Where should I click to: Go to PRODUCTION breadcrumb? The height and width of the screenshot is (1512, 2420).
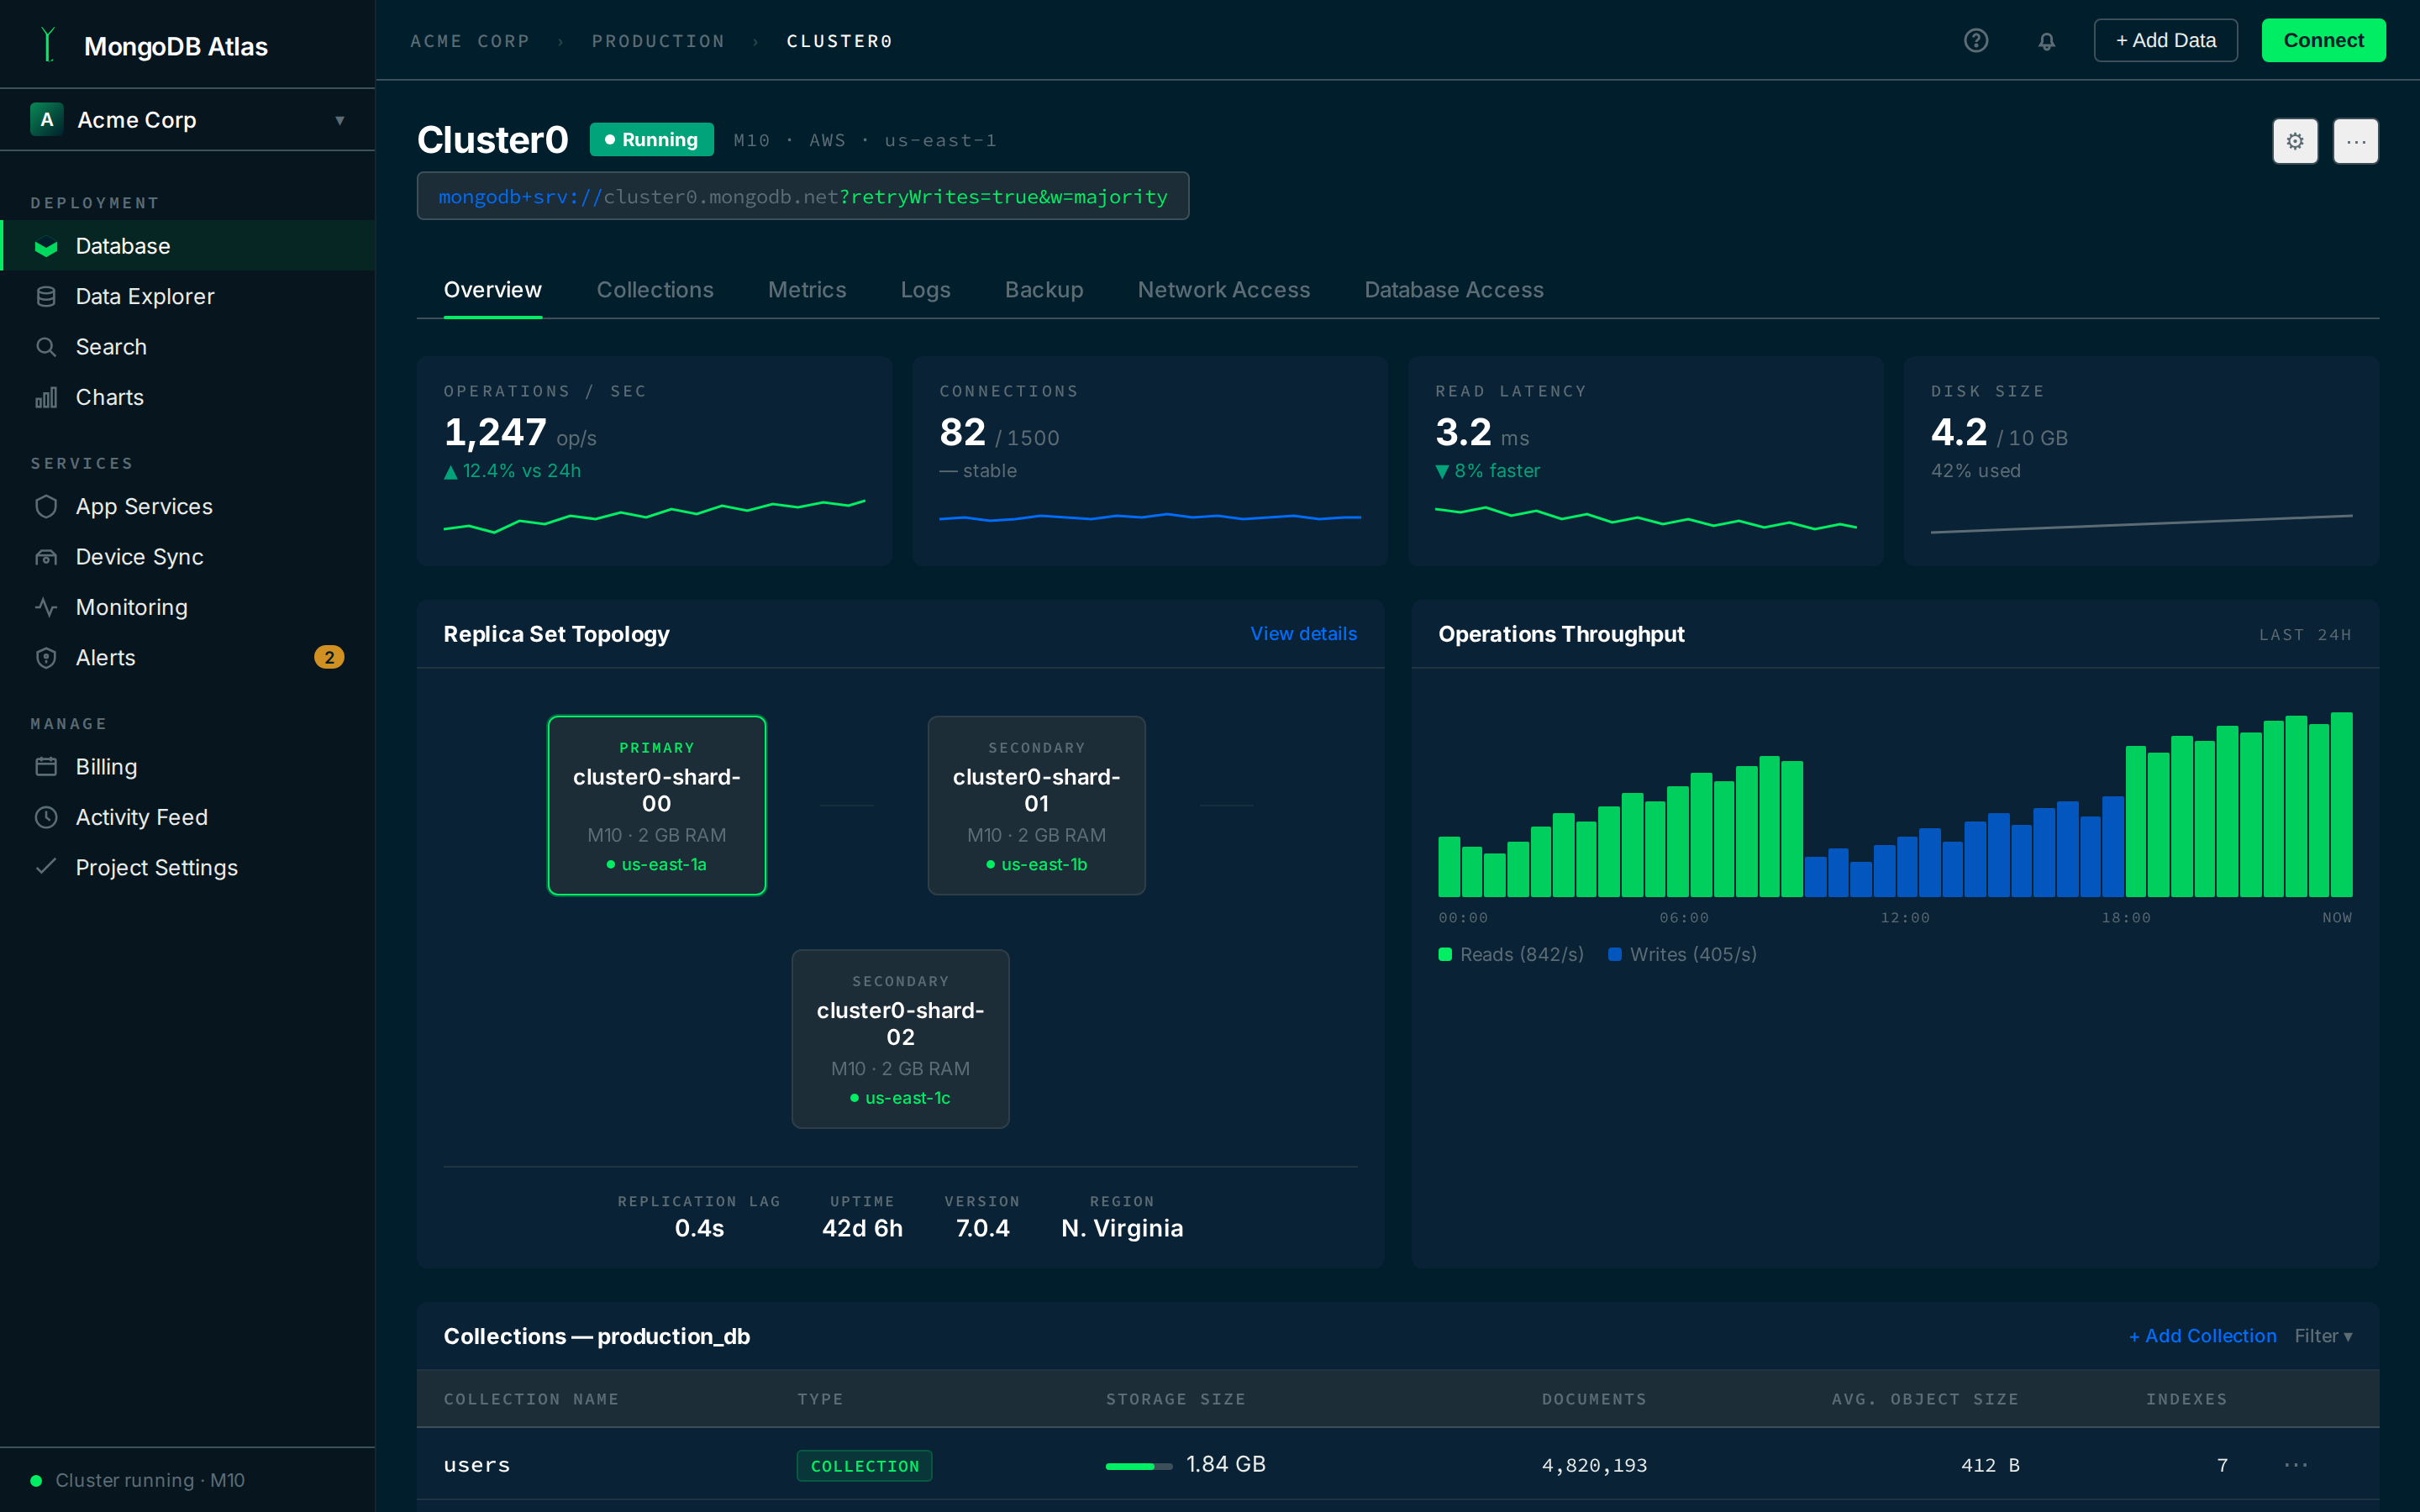(x=658, y=41)
